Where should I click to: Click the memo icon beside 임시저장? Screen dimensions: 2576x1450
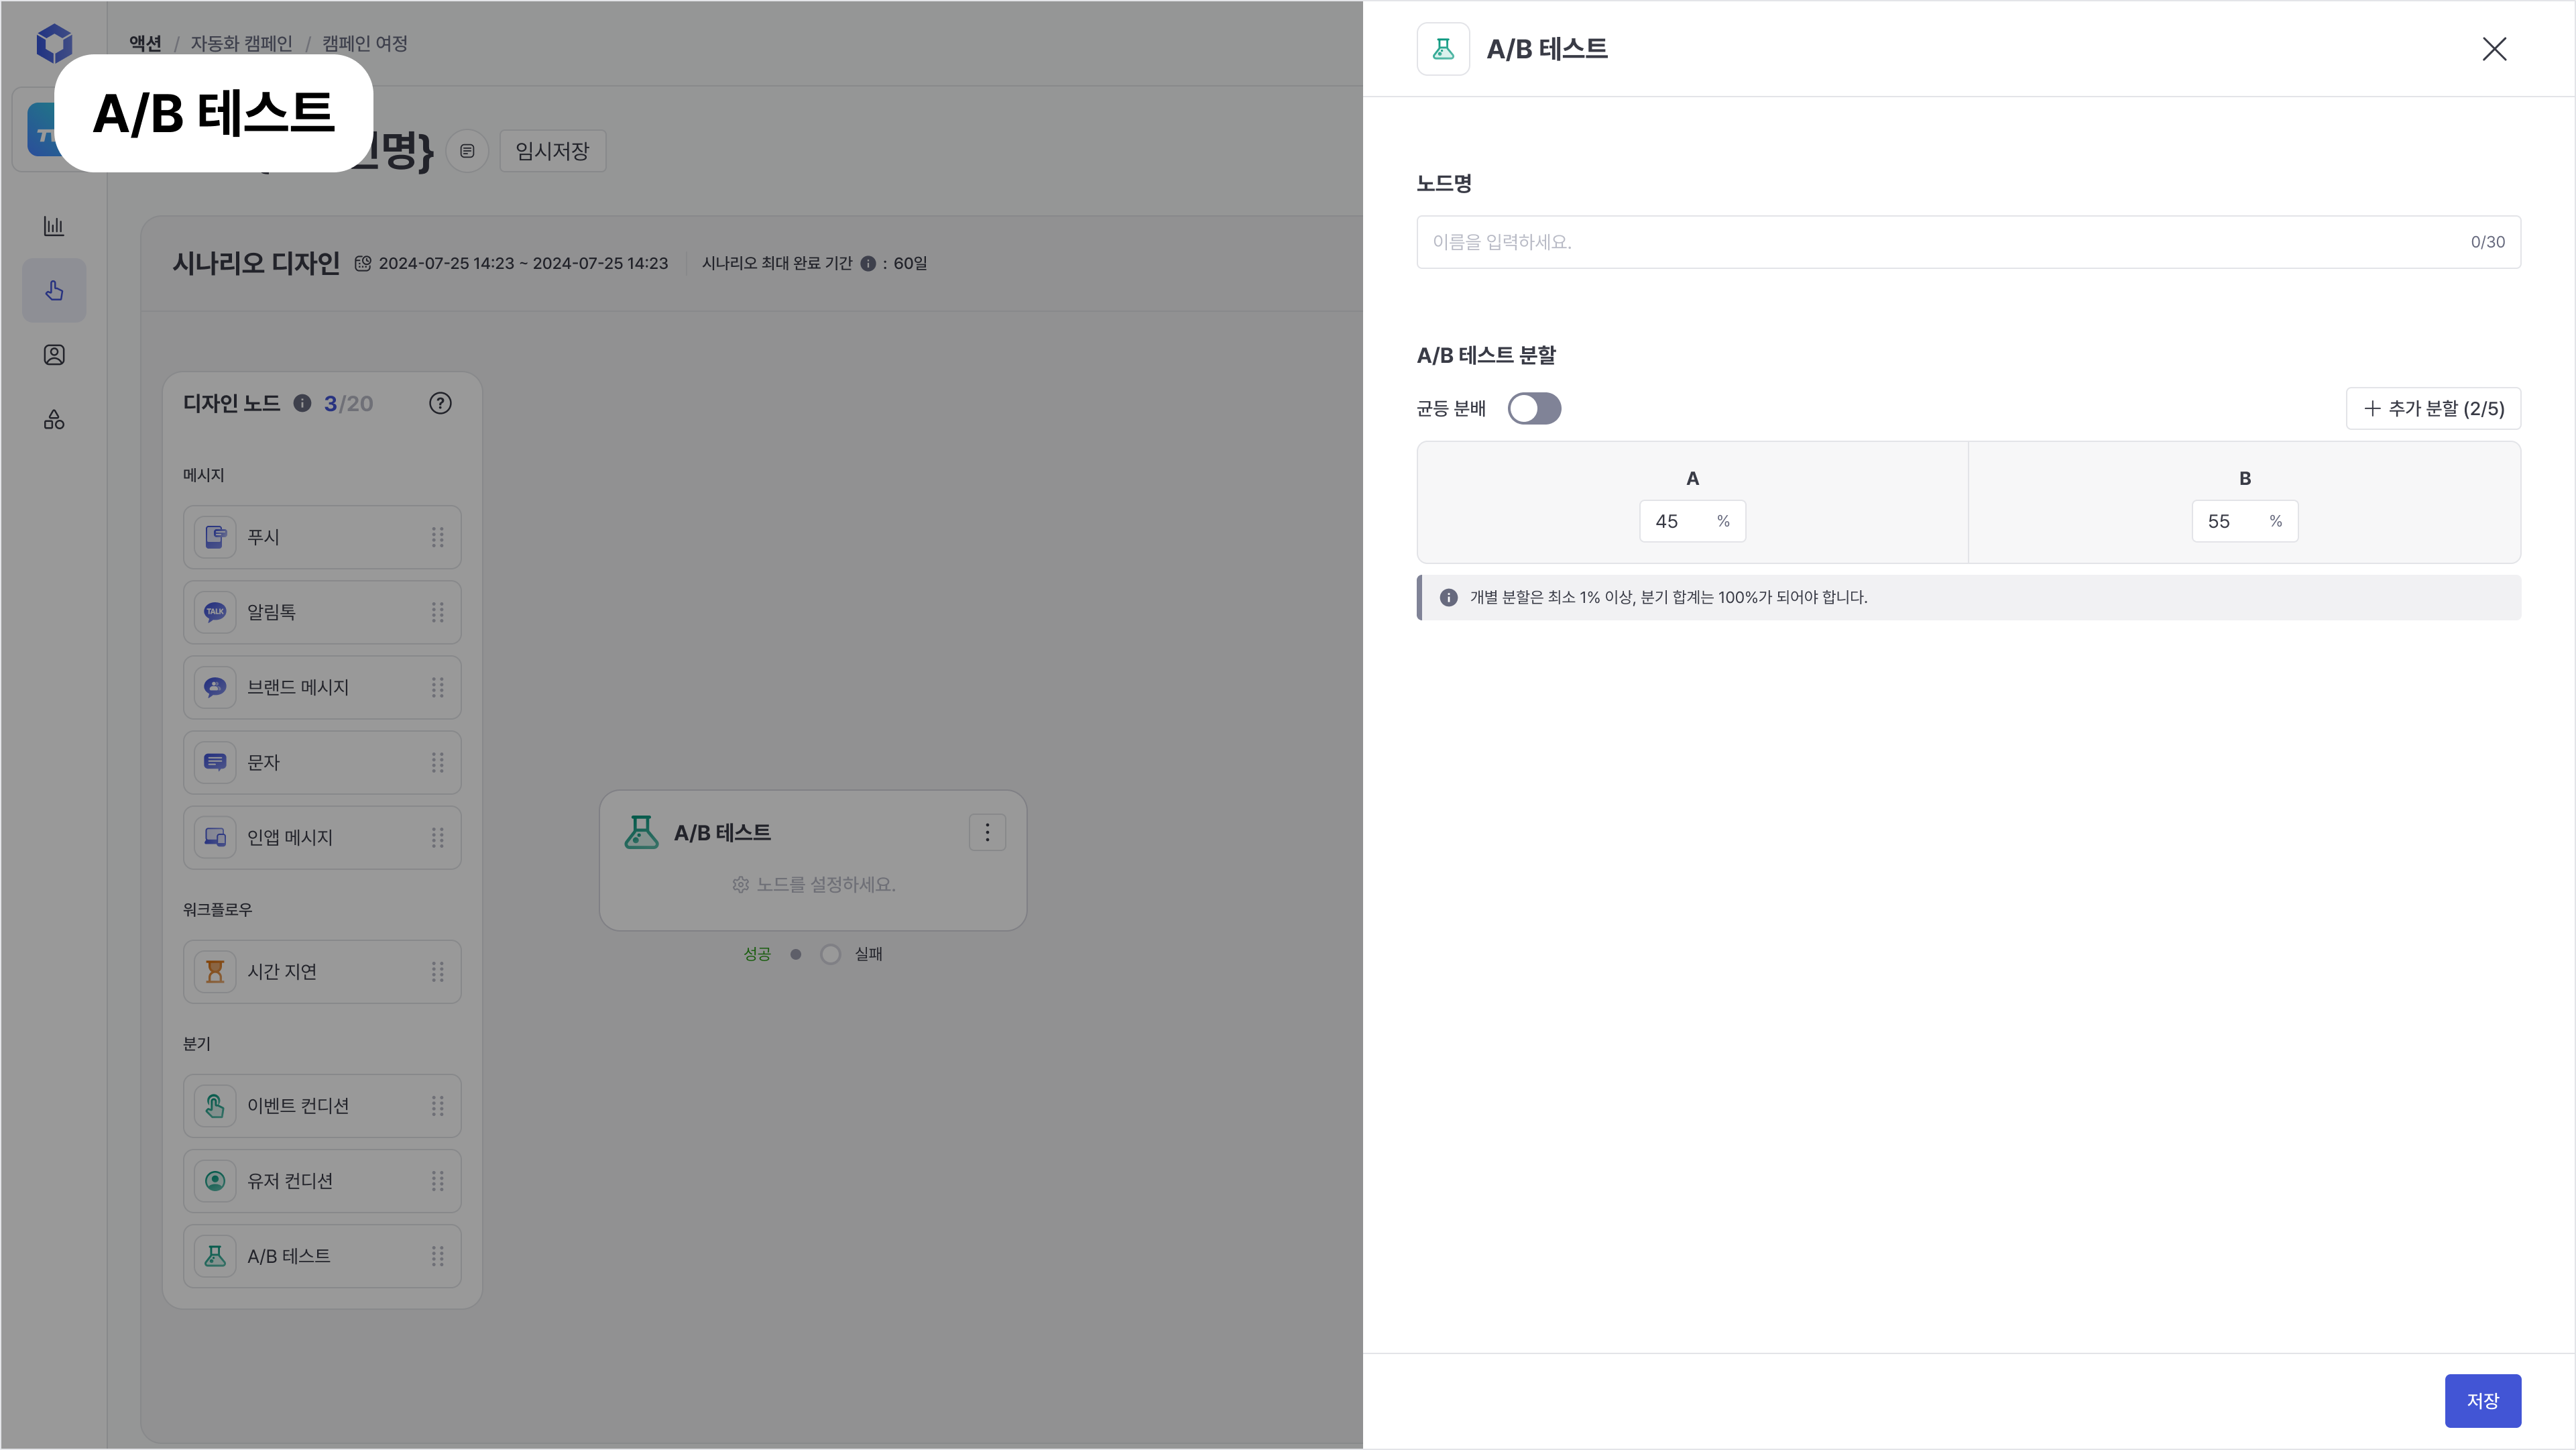[x=466, y=151]
